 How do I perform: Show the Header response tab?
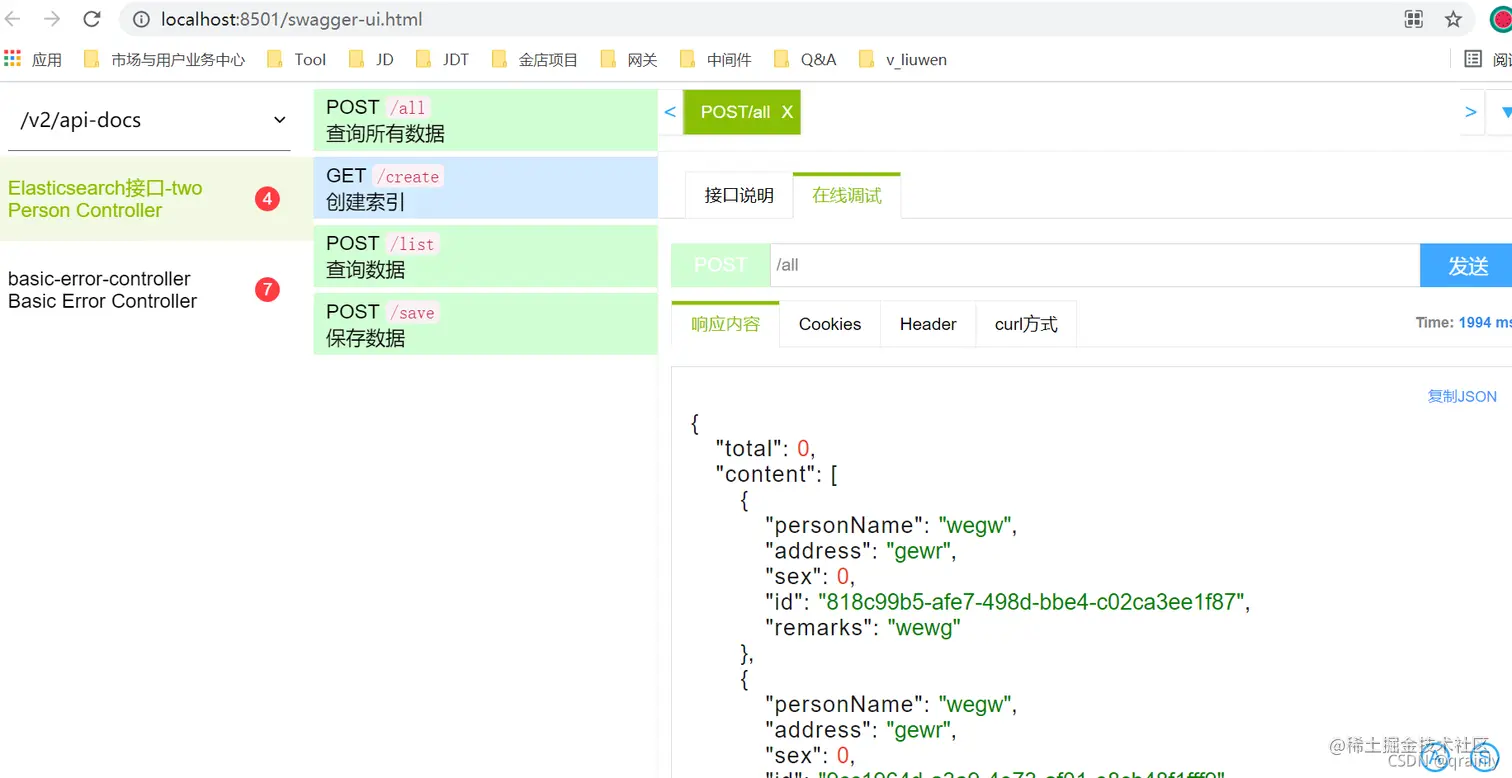point(928,324)
